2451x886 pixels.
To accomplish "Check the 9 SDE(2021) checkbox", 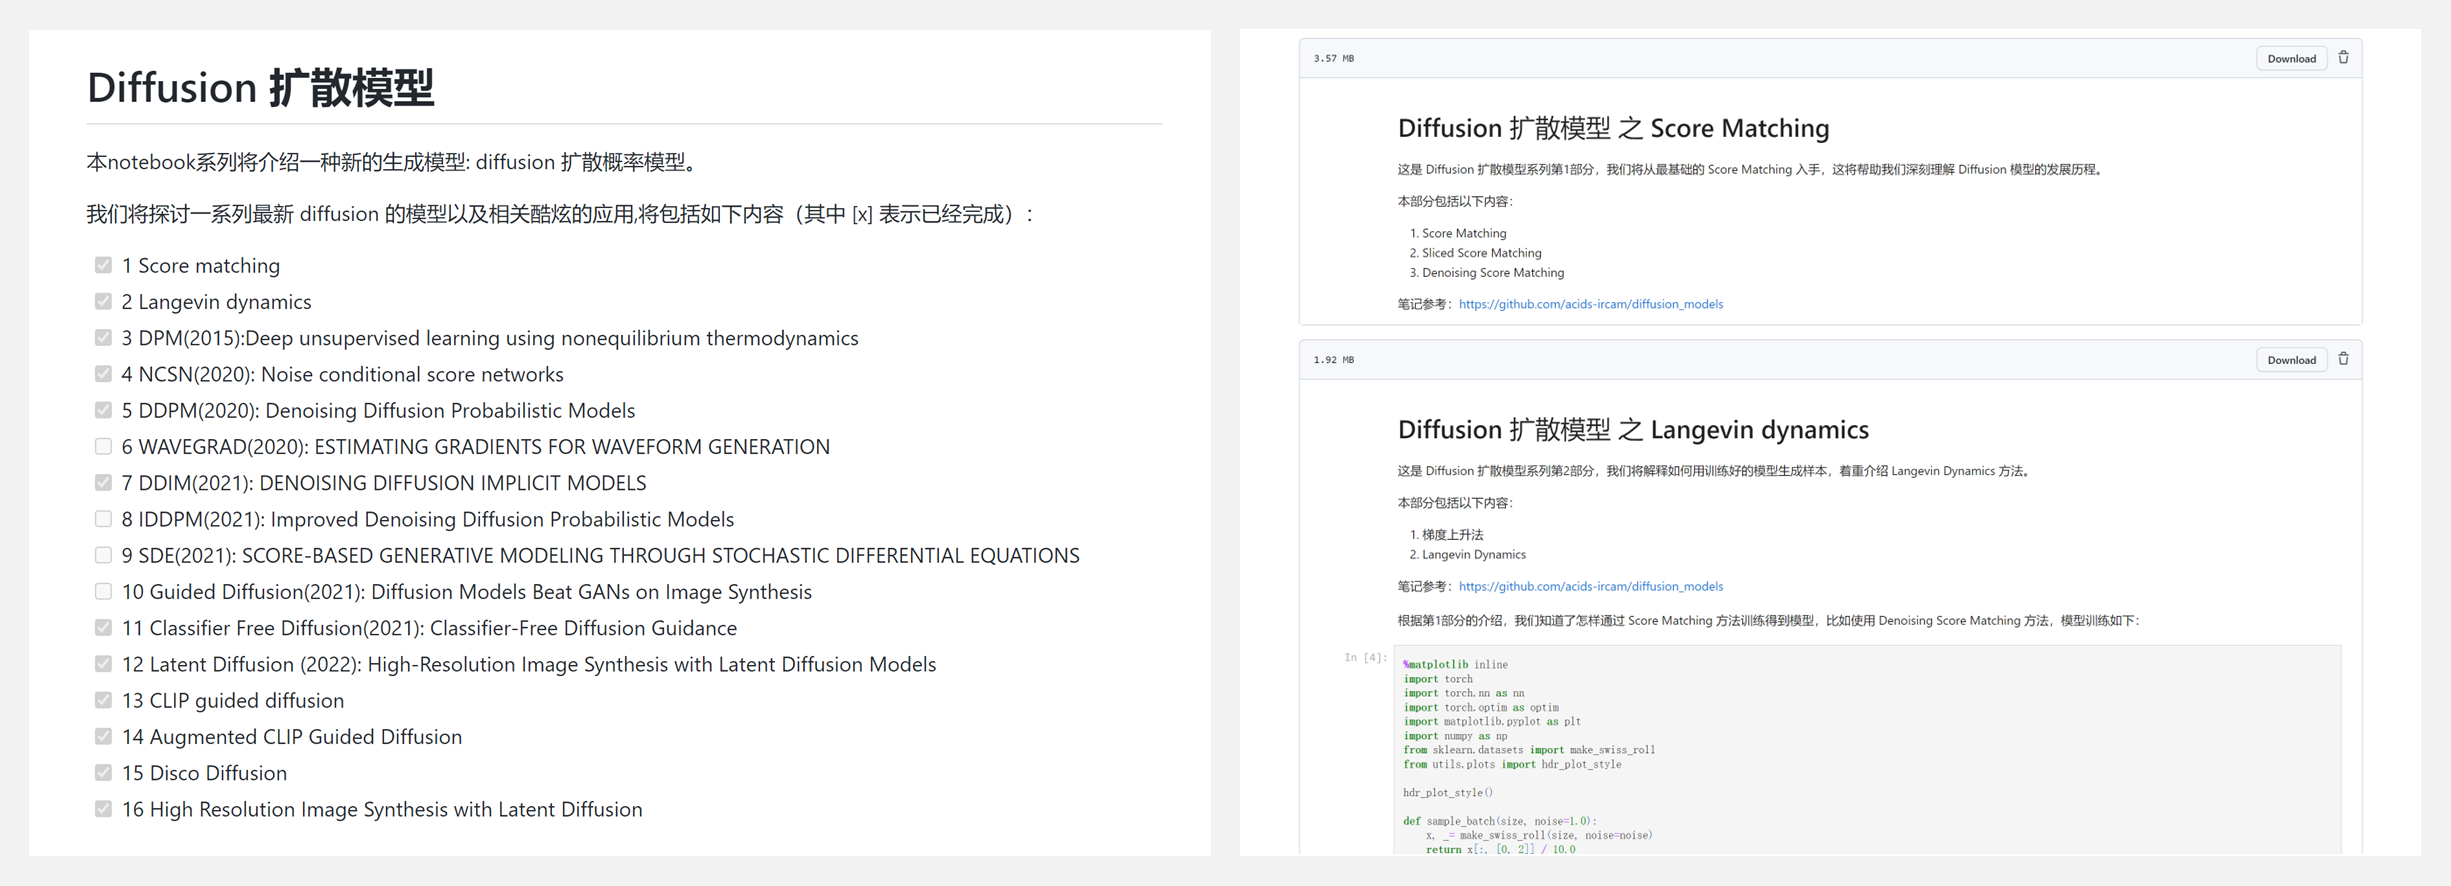I will pyautogui.click(x=103, y=555).
